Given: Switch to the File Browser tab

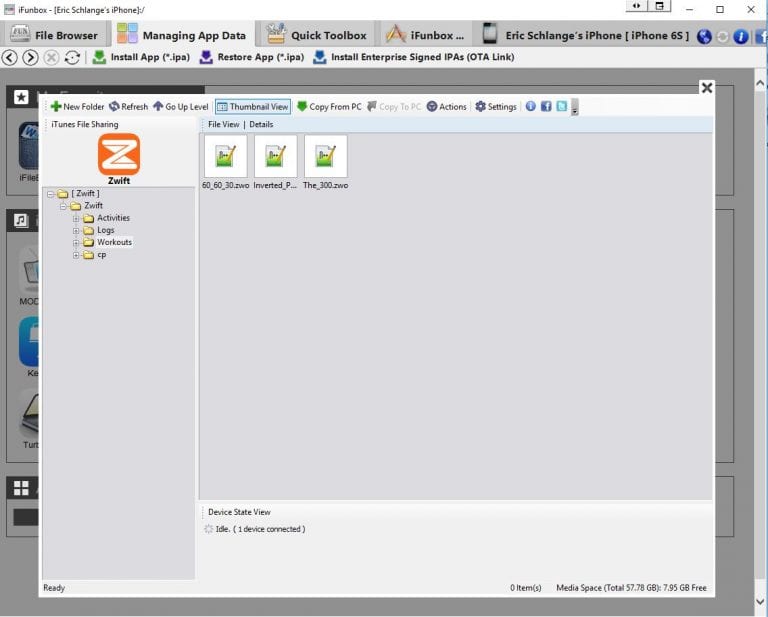Looking at the screenshot, I should pos(54,35).
